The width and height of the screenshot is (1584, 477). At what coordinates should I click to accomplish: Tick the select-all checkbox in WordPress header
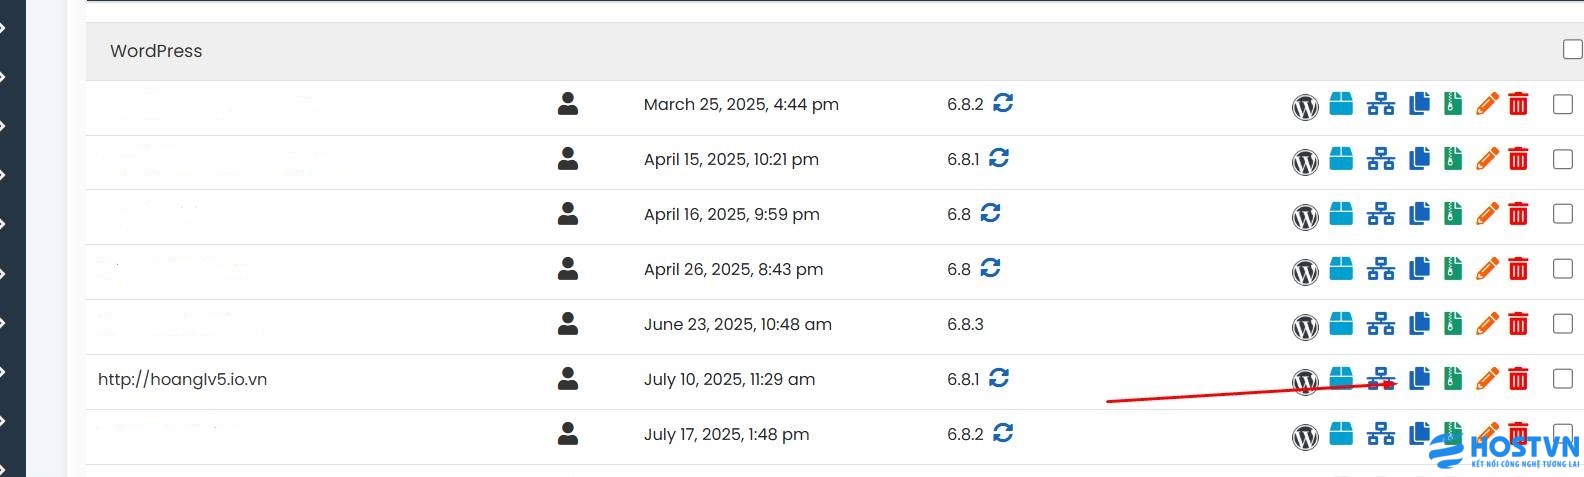[1572, 50]
